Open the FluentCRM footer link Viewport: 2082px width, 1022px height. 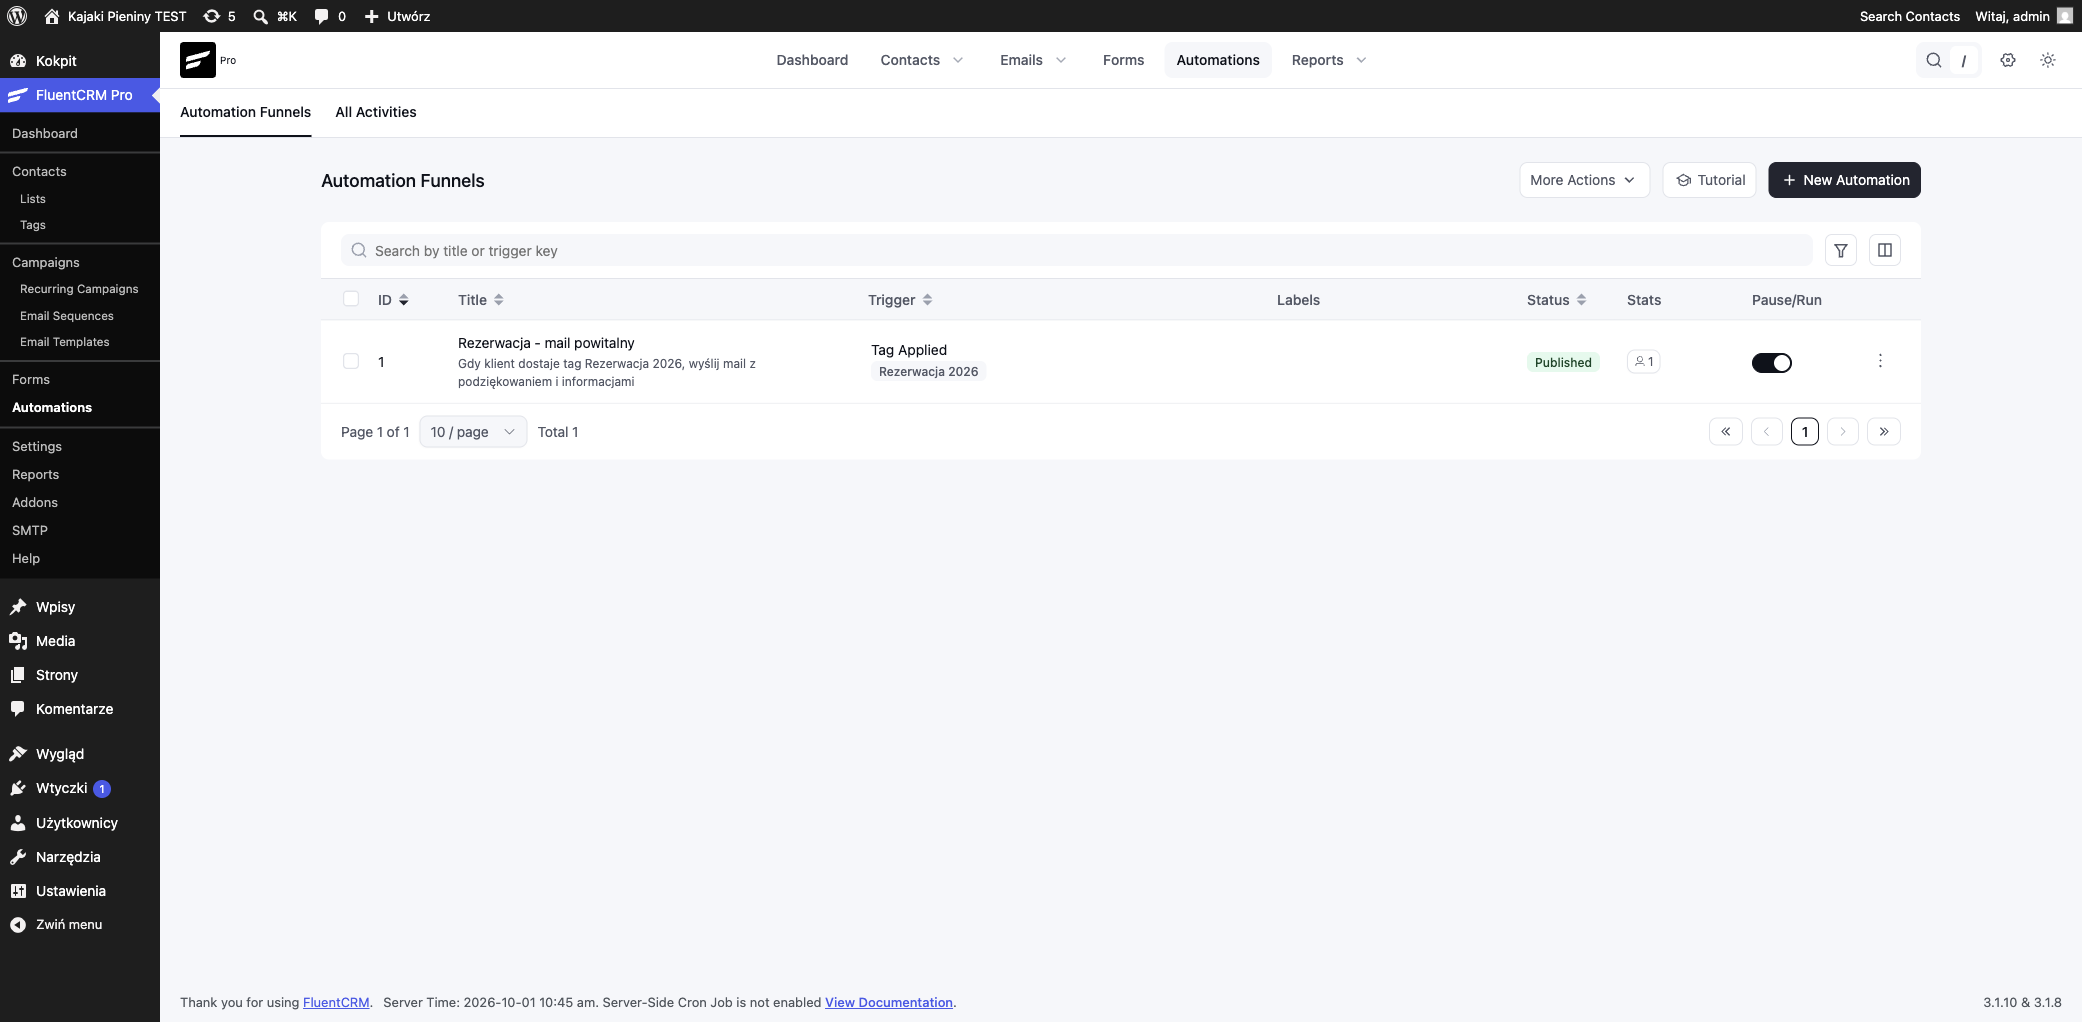[336, 1002]
